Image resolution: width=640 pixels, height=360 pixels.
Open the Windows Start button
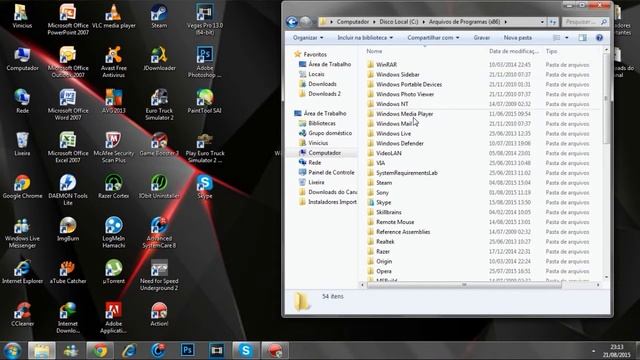click(12, 350)
